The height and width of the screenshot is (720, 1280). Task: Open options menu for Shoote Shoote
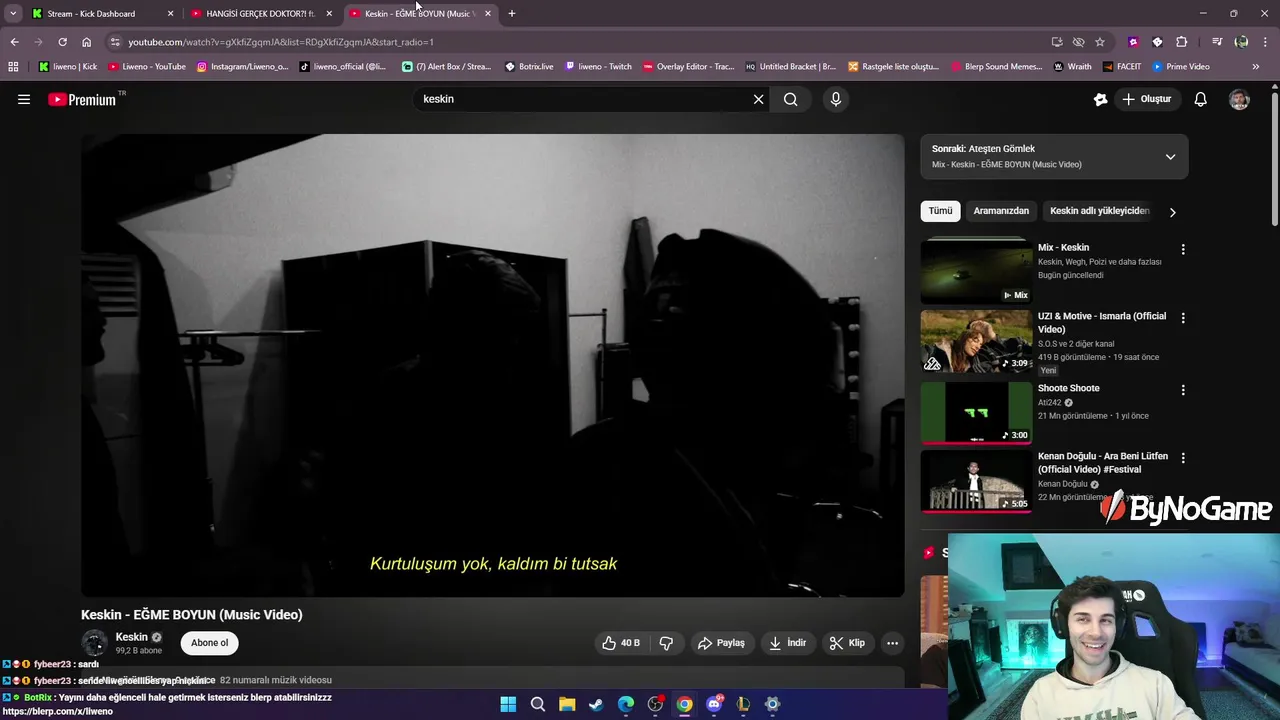coord(1183,390)
